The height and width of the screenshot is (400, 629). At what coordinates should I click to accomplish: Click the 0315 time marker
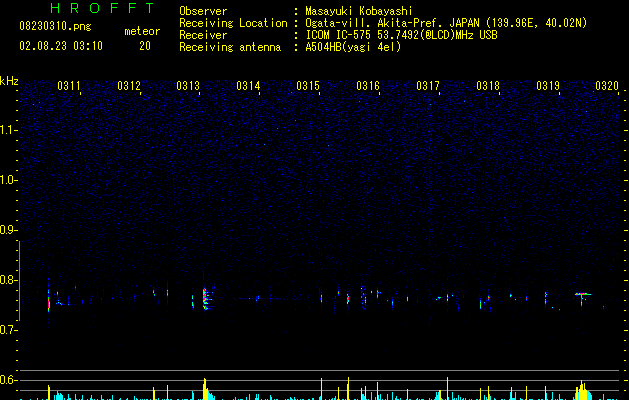[308, 86]
